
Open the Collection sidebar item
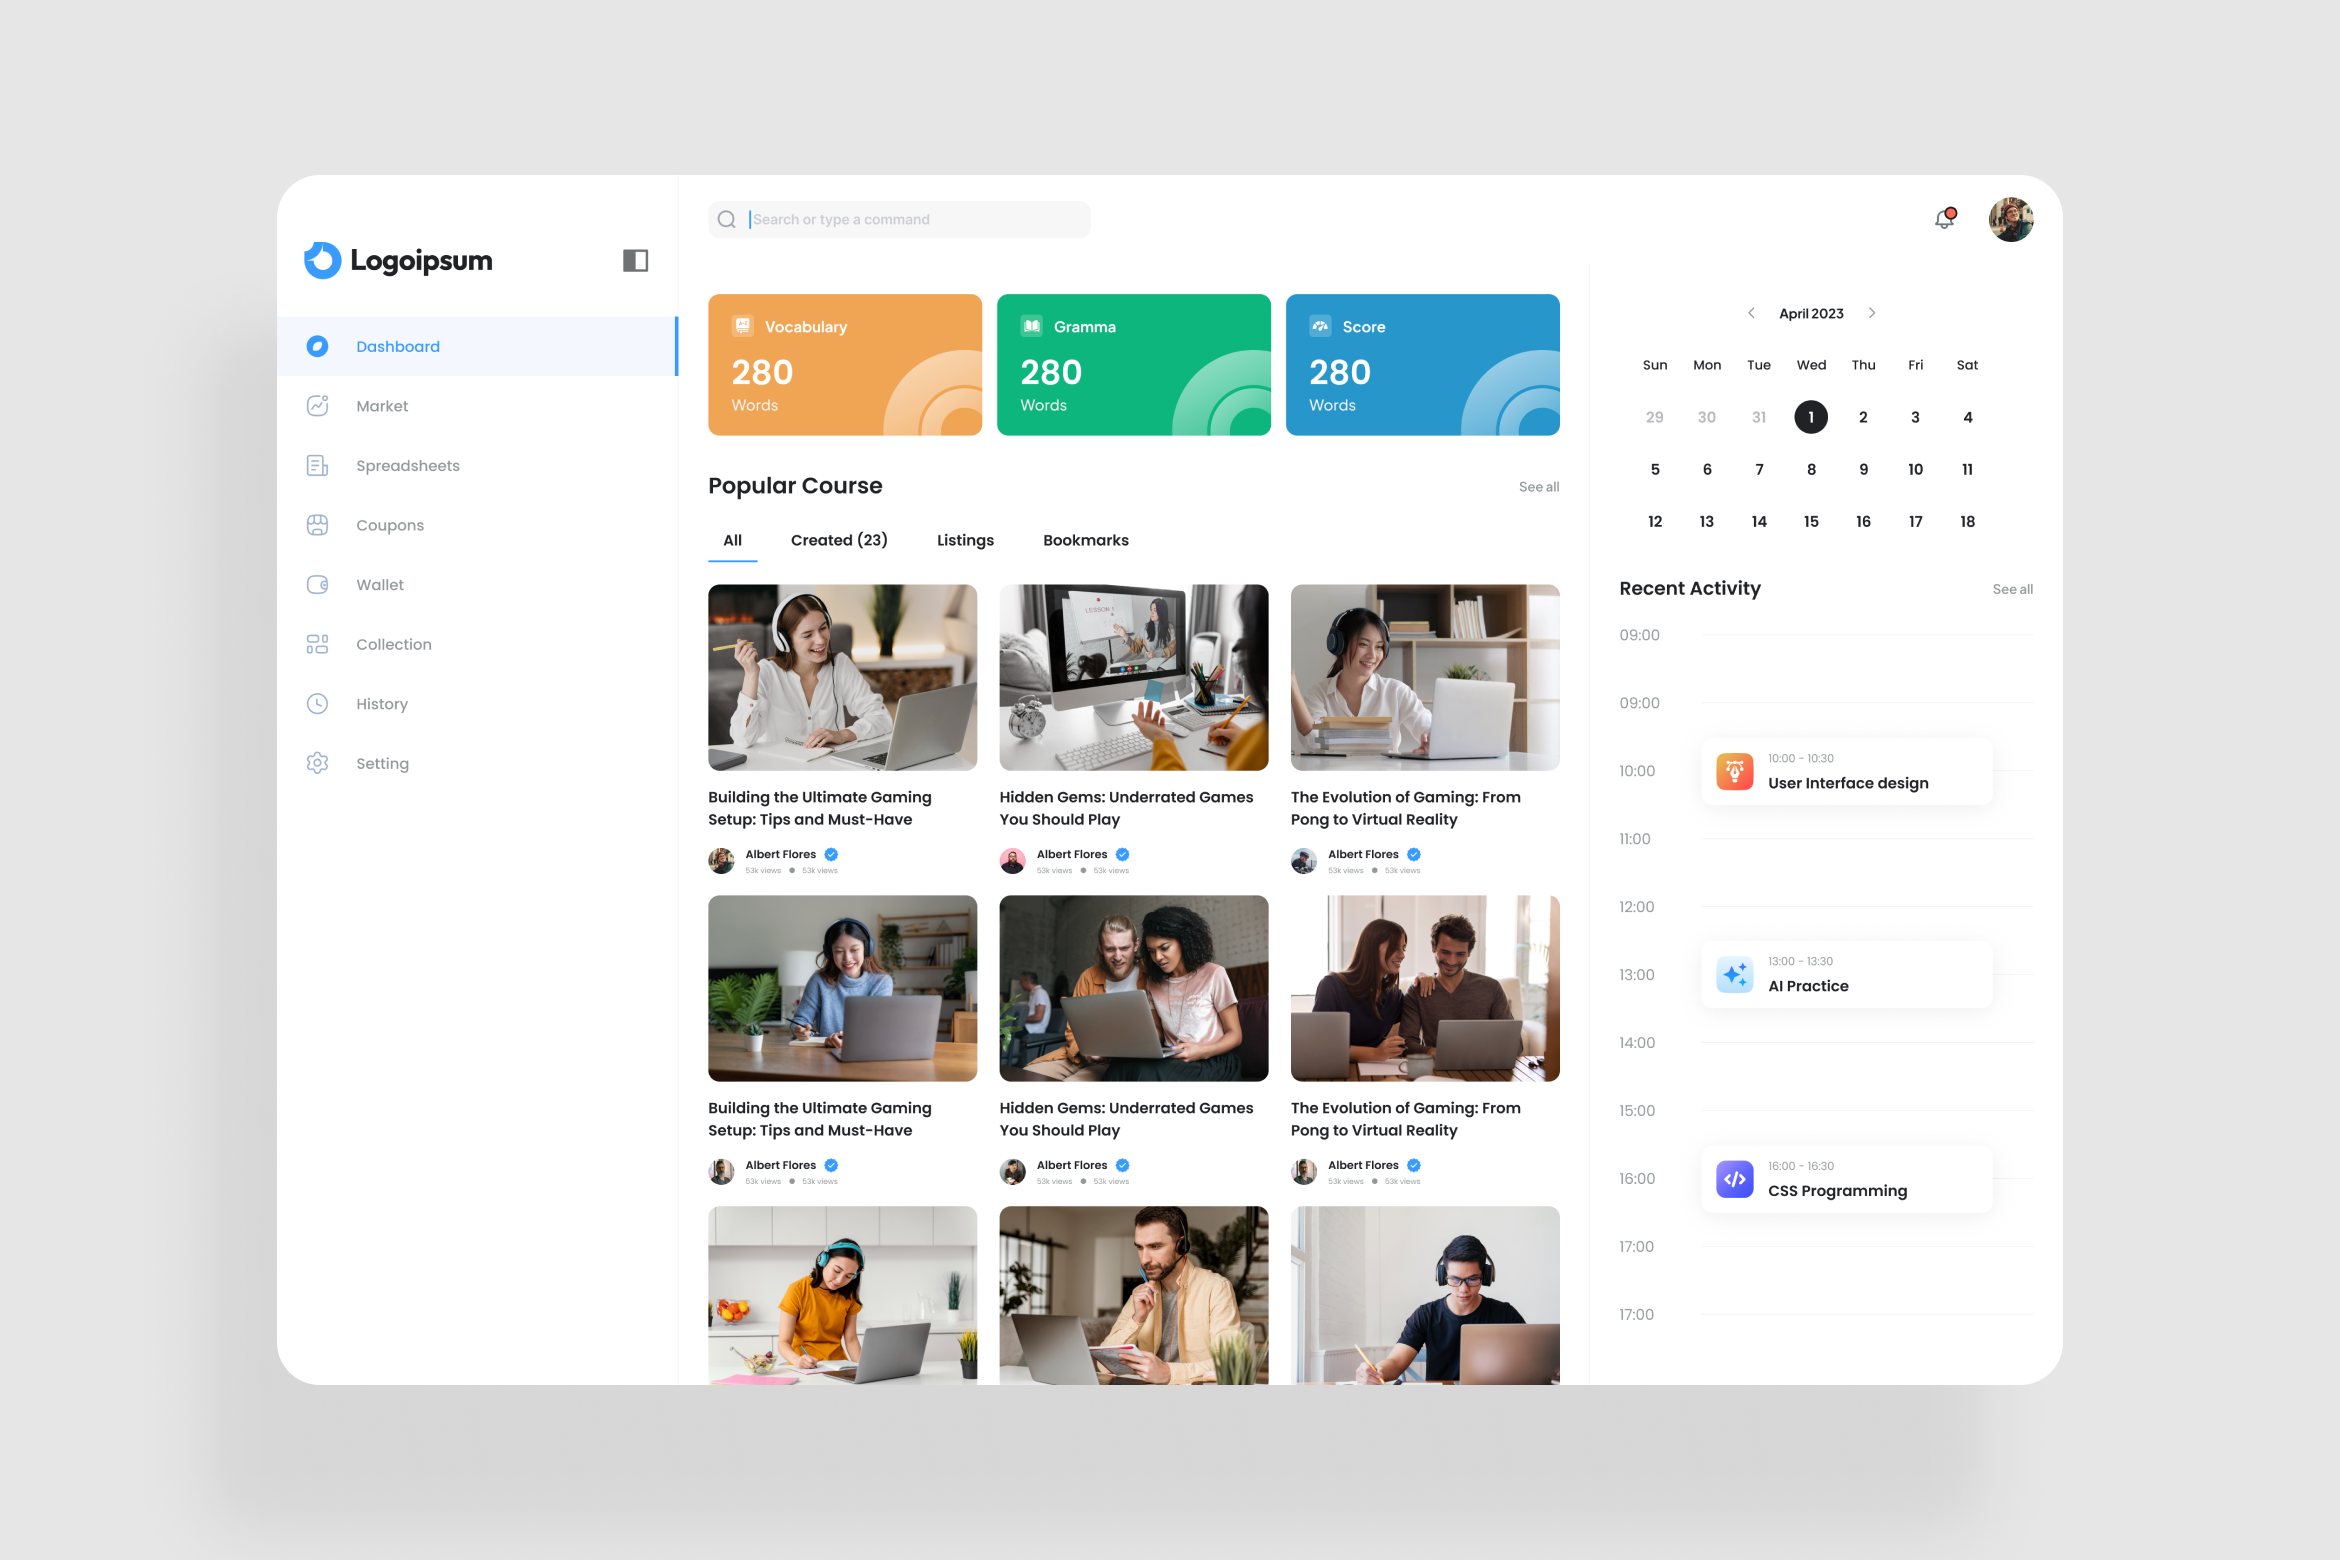click(393, 645)
